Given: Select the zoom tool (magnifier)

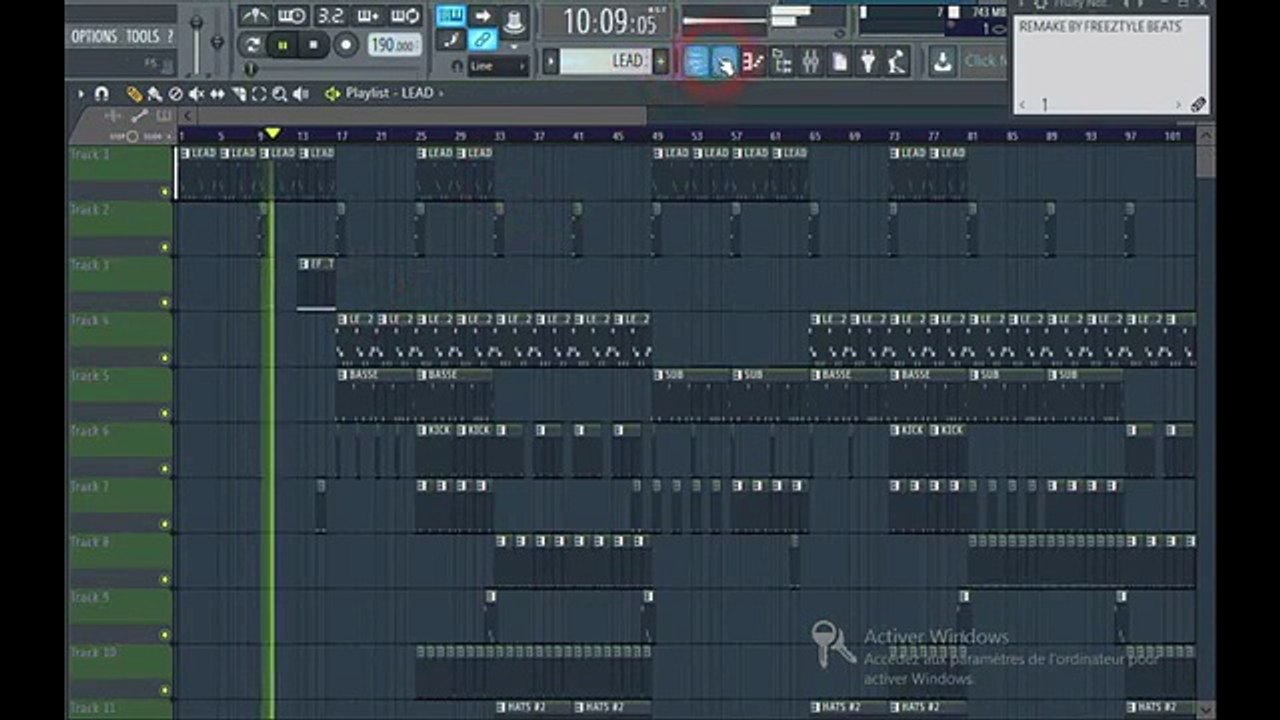Looking at the screenshot, I should (279, 93).
